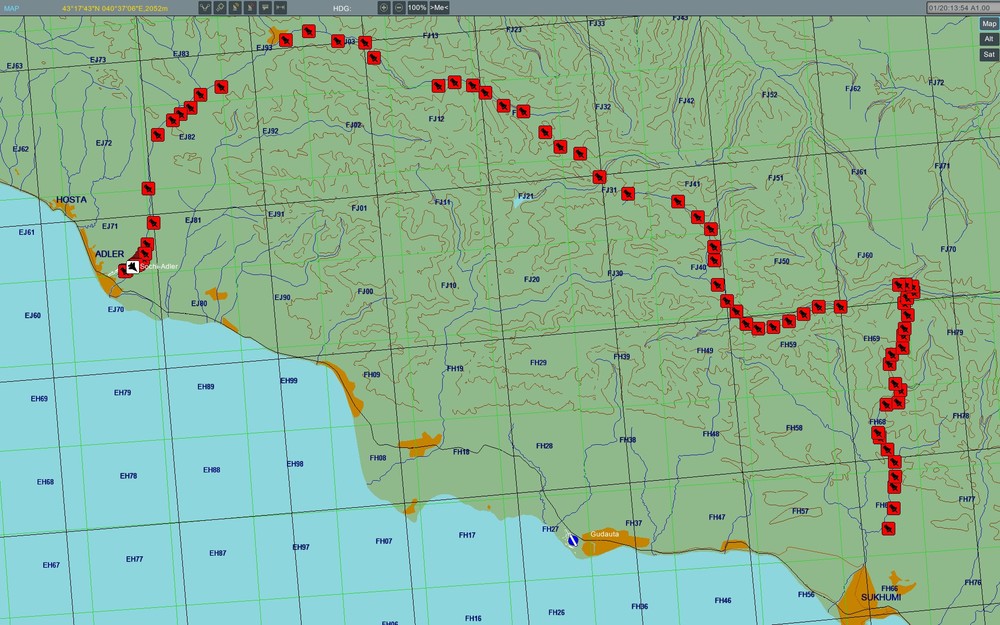Image resolution: width=1000 pixels, height=625 pixels.
Task: Click the mission clock reading 01/20:13:54
Action: (951, 7)
